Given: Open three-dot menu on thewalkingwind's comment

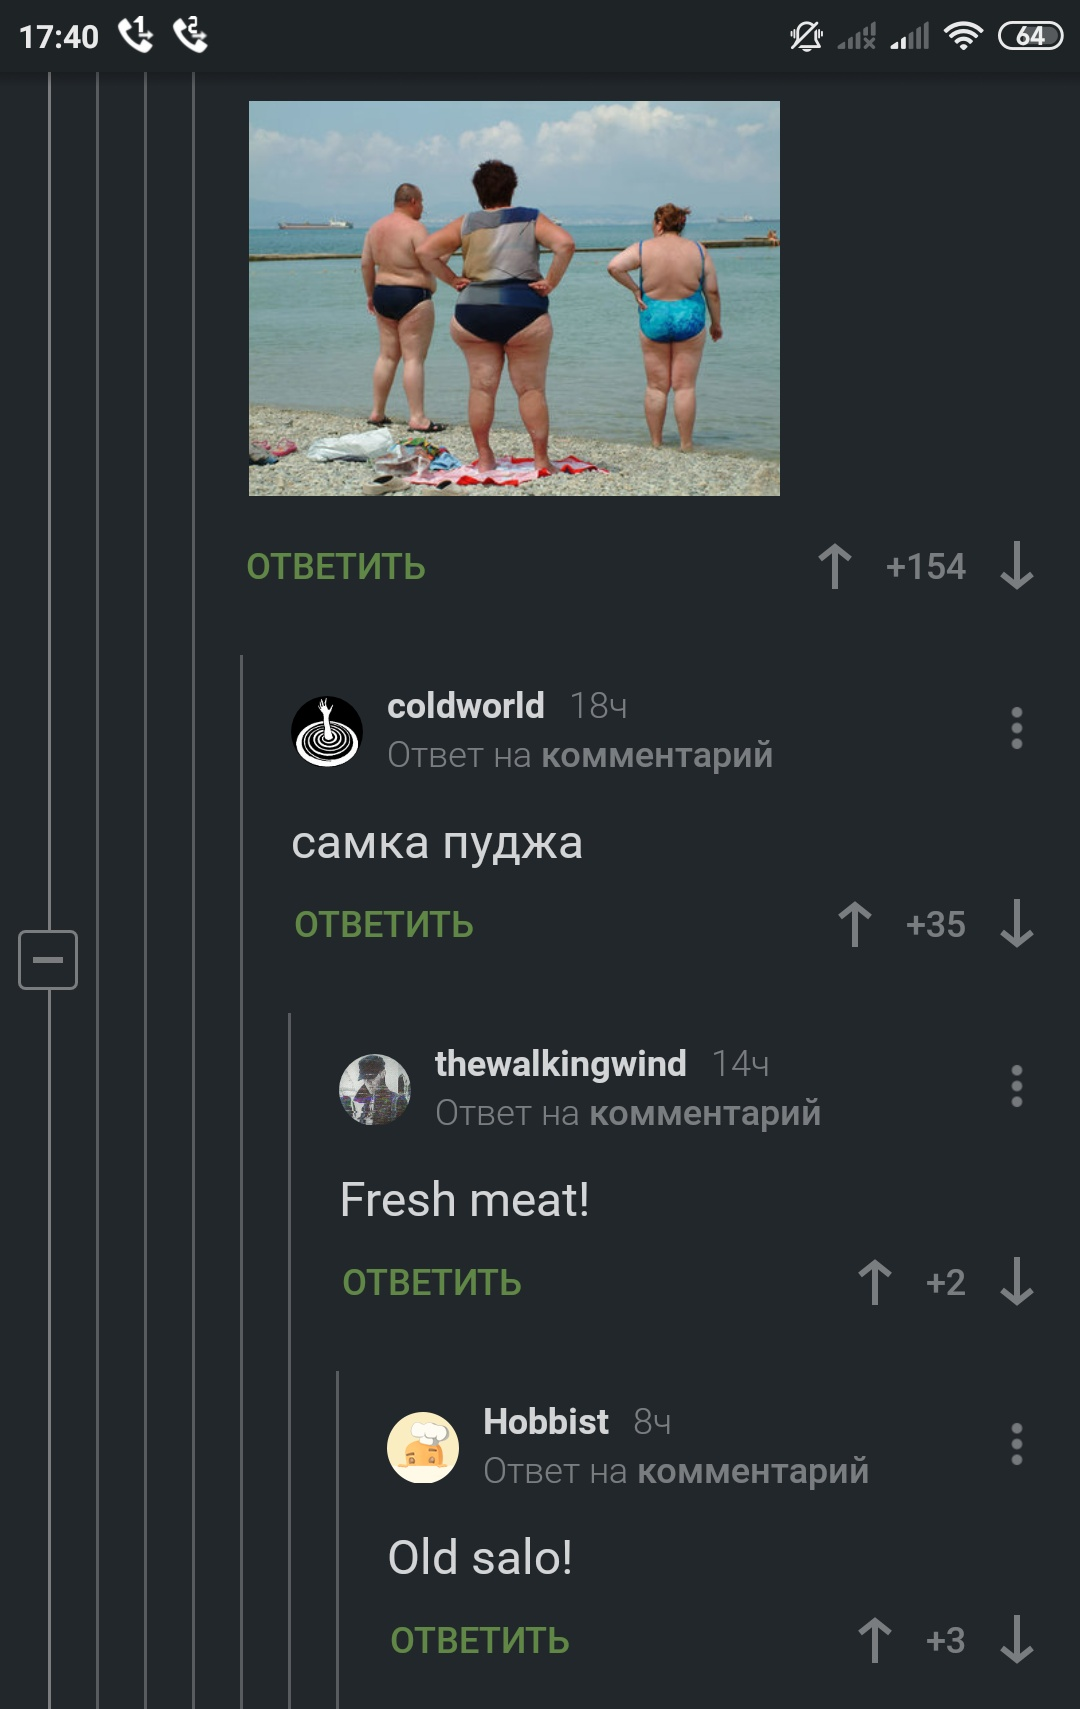Looking at the screenshot, I should [x=1016, y=1086].
